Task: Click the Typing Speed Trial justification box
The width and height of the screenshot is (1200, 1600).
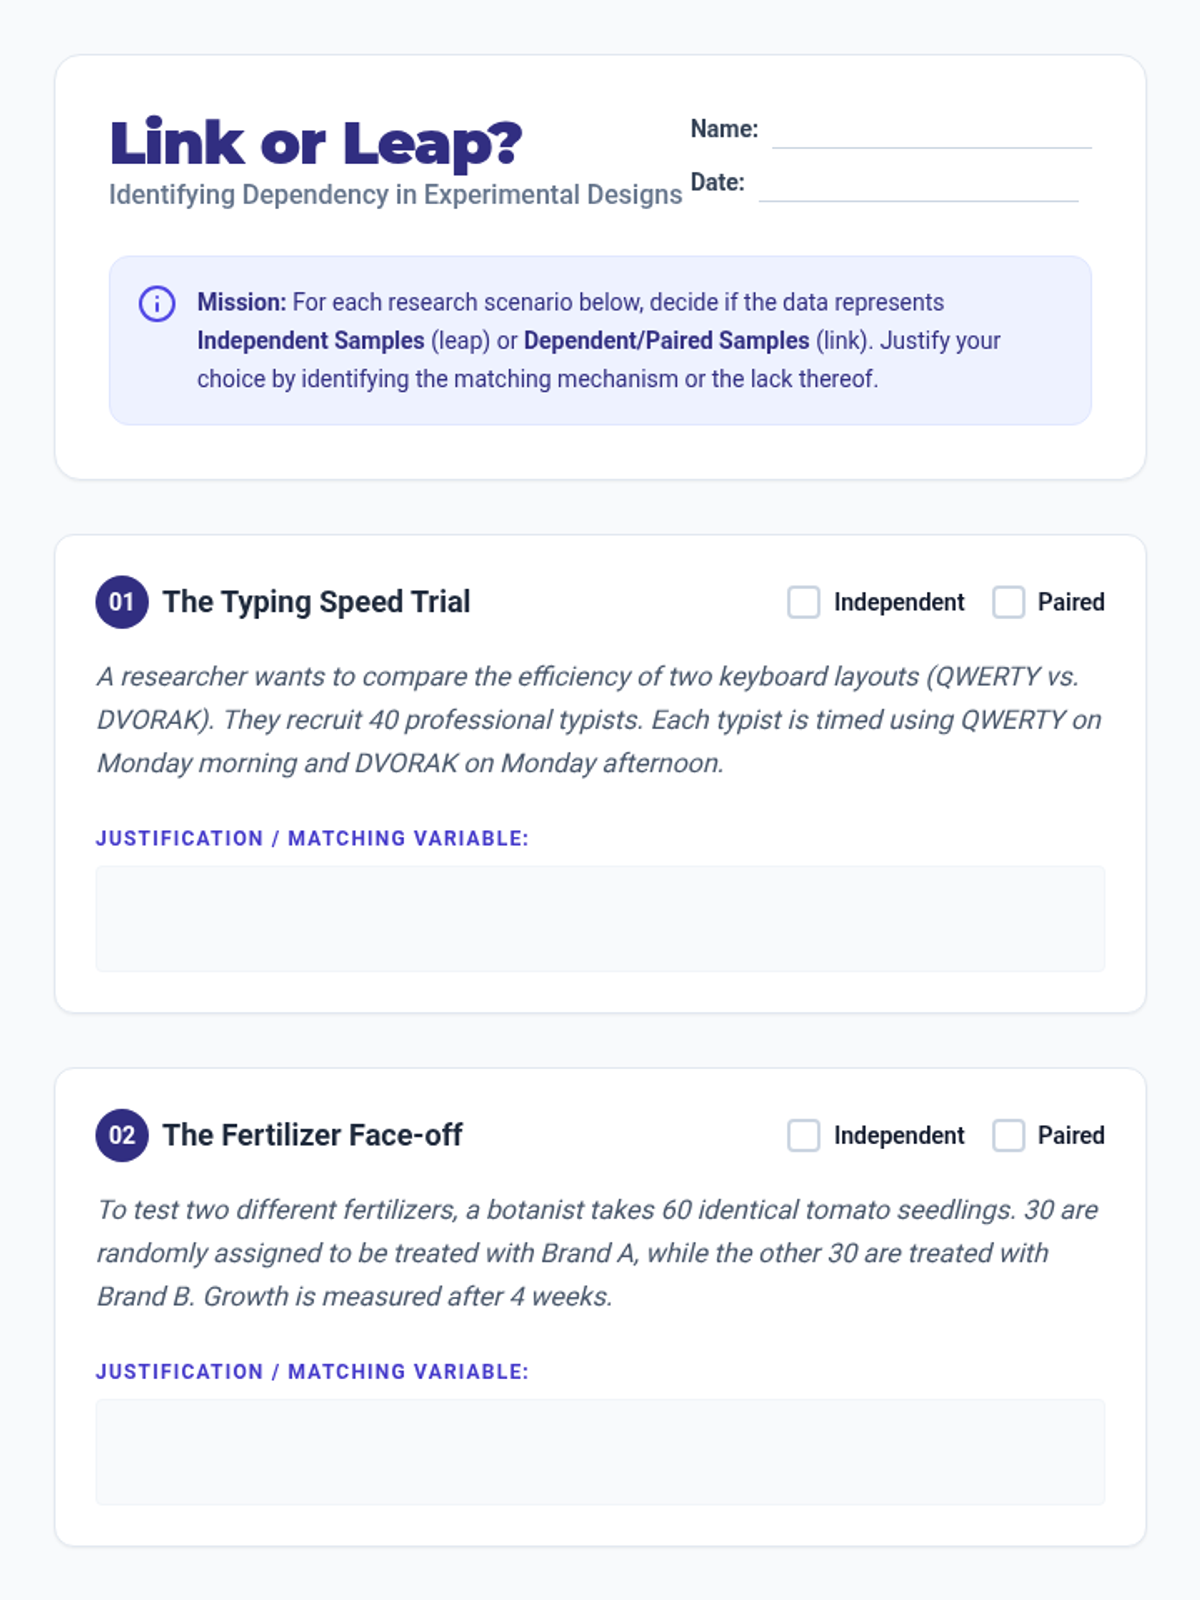Action: tap(600, 918)
